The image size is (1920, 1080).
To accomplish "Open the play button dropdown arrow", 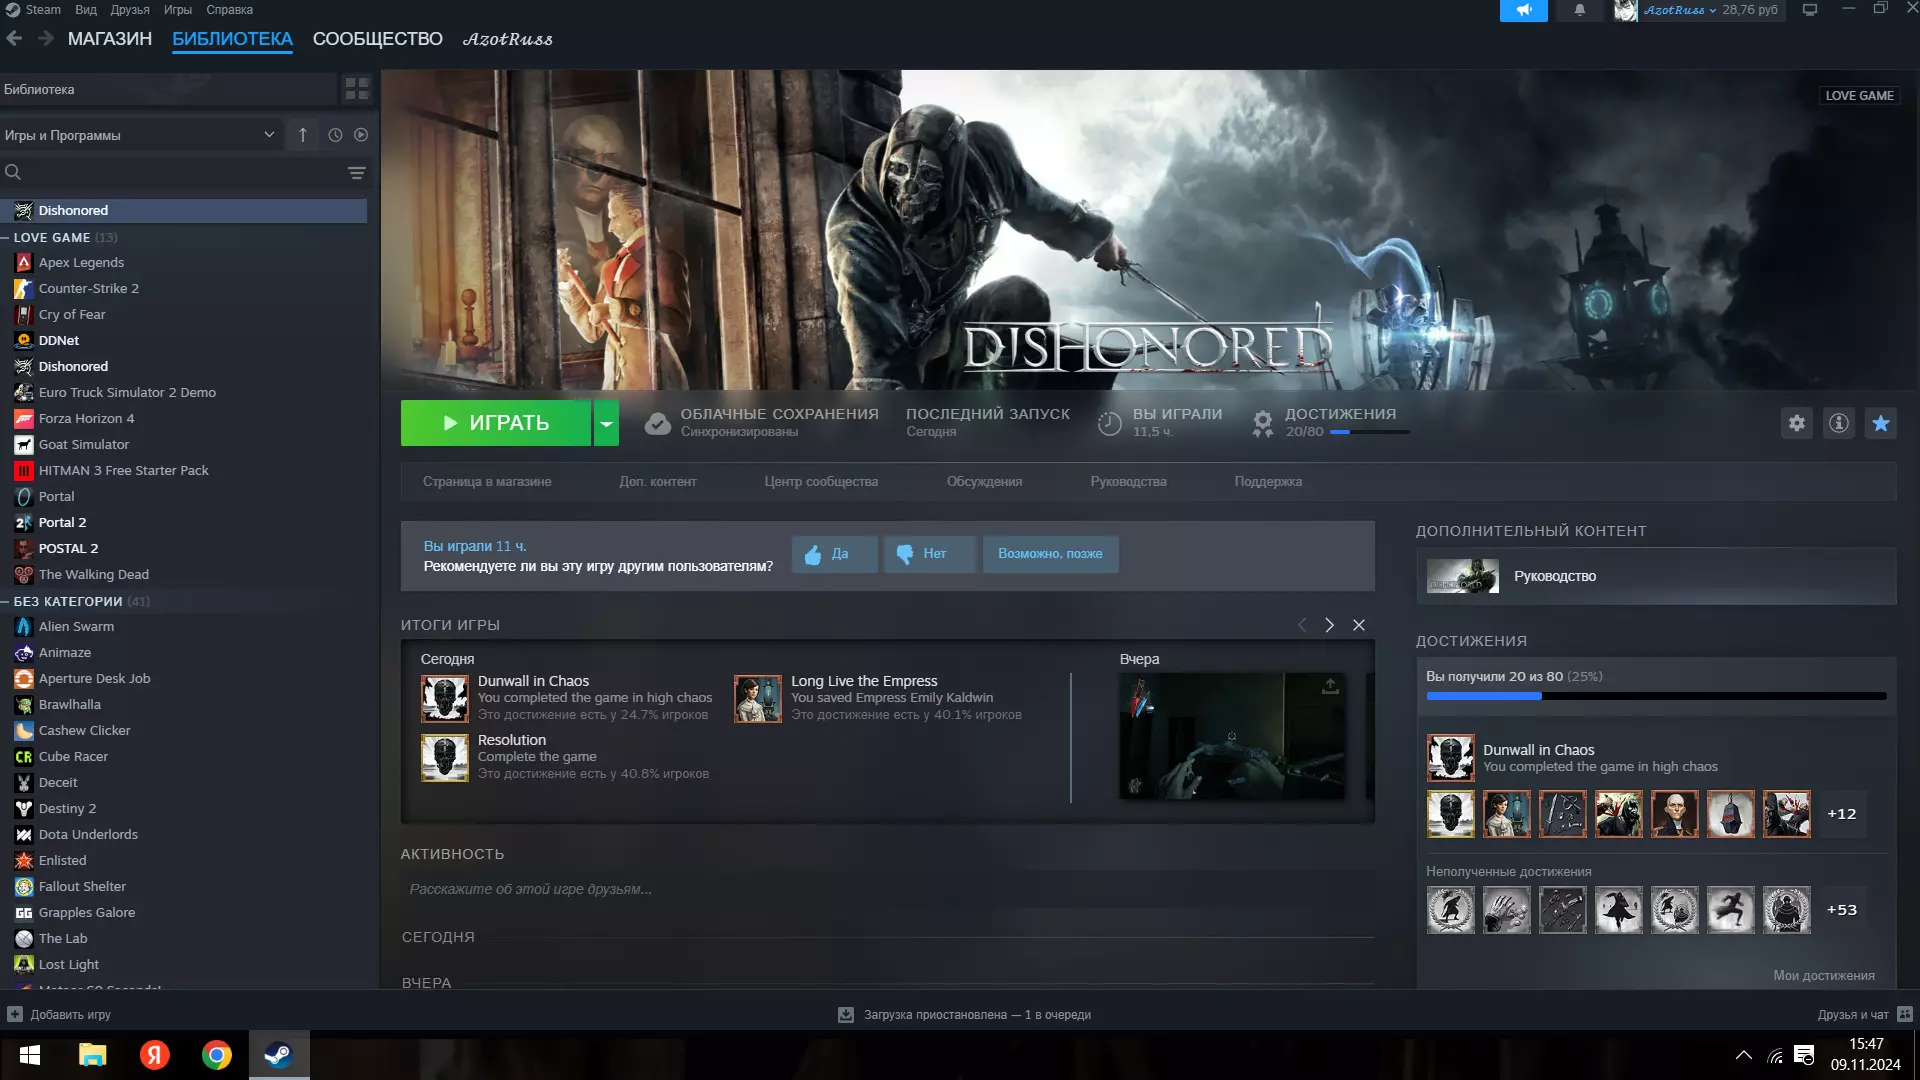I will click(x=606, y=423).
